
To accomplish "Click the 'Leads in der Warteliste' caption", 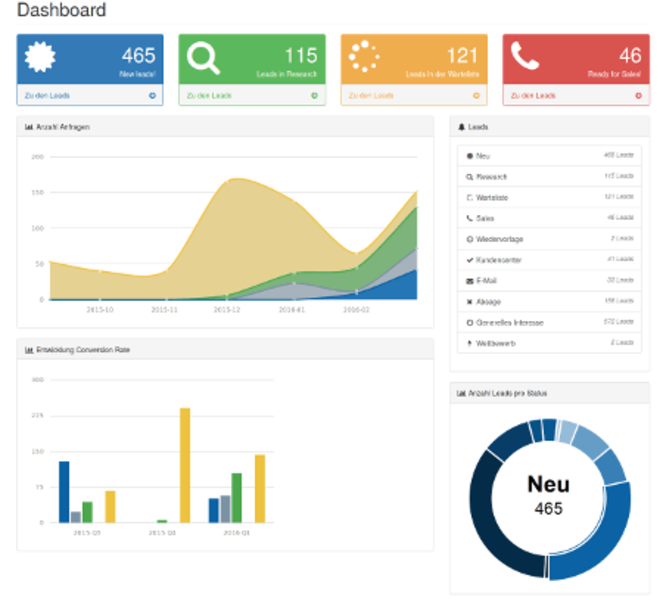I will pos(442,74).
